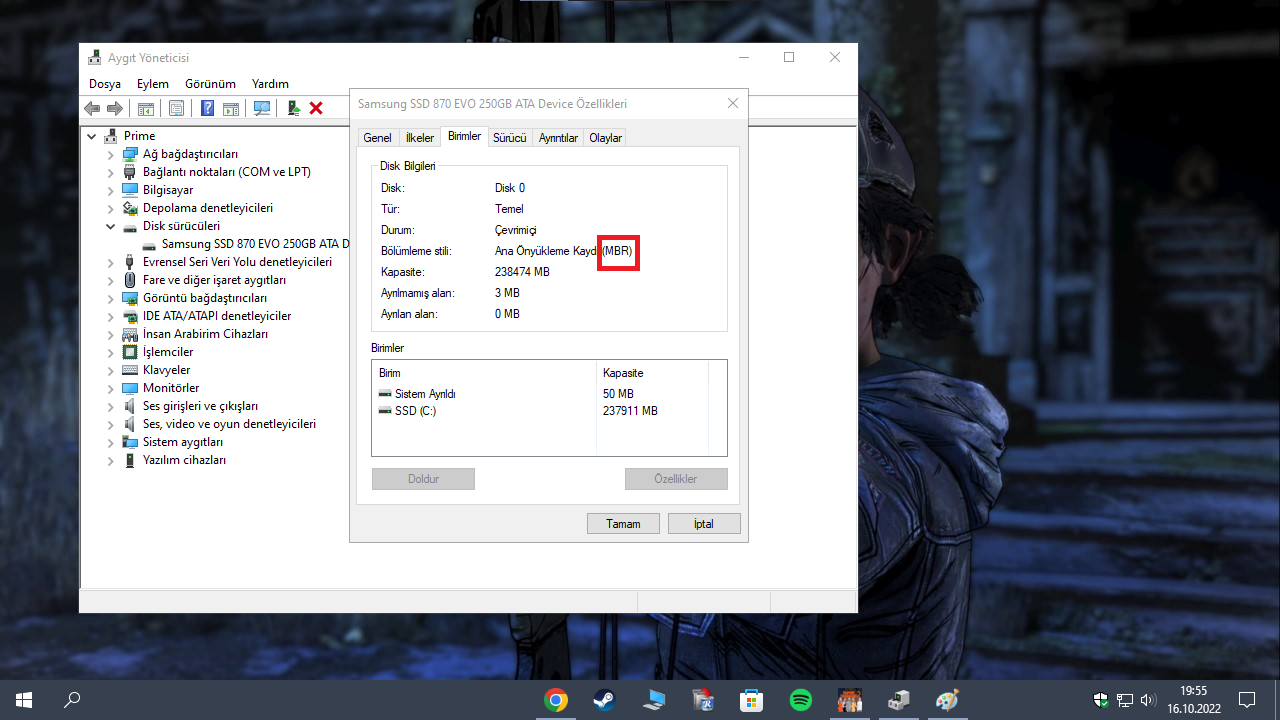Expand Depolama denetleyicileri category
The image size is (1280, 720).
pos(111,208)
